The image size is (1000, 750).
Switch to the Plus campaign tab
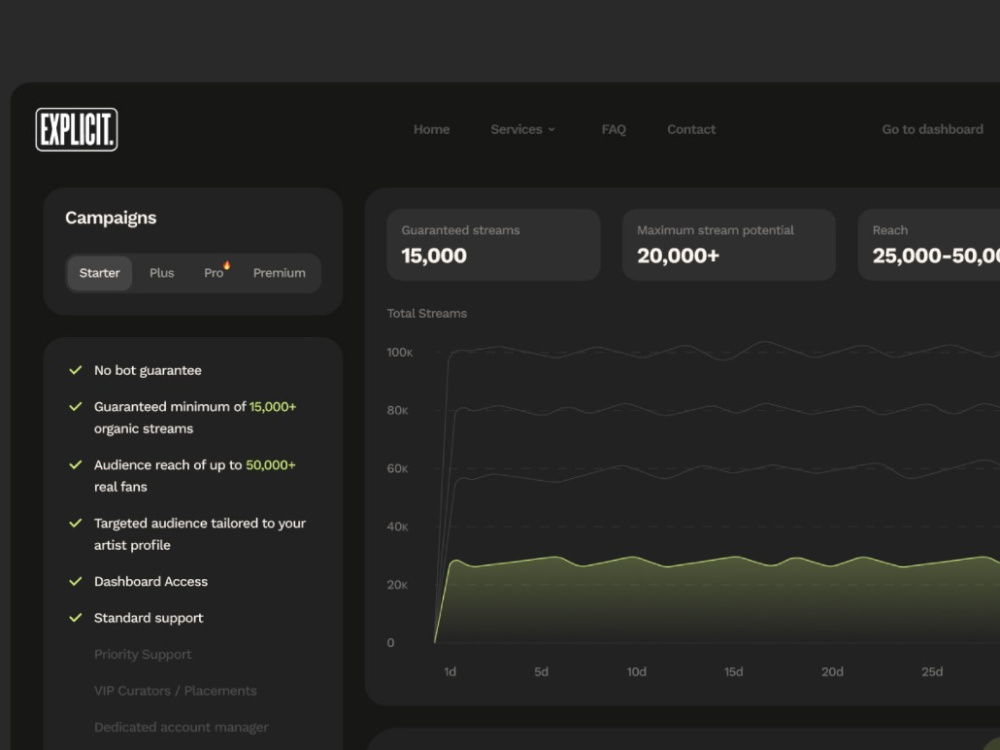(x=162, y=273)
